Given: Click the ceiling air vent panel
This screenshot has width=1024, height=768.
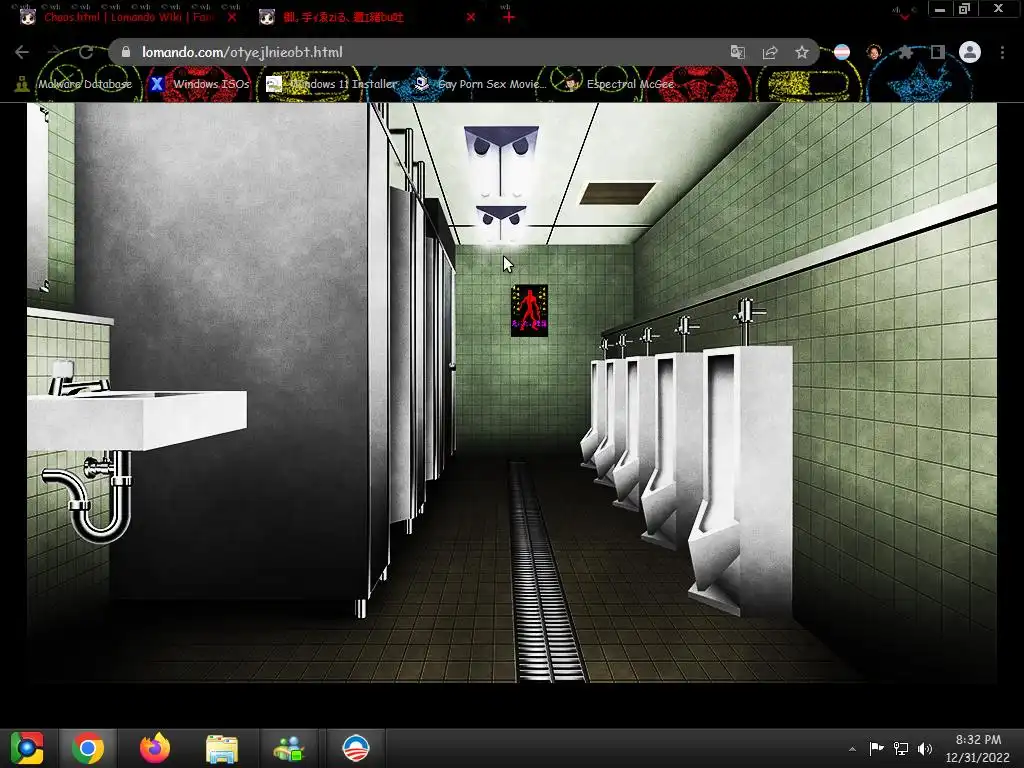Looking at the screenshot, I should click(x=617, y=193).
